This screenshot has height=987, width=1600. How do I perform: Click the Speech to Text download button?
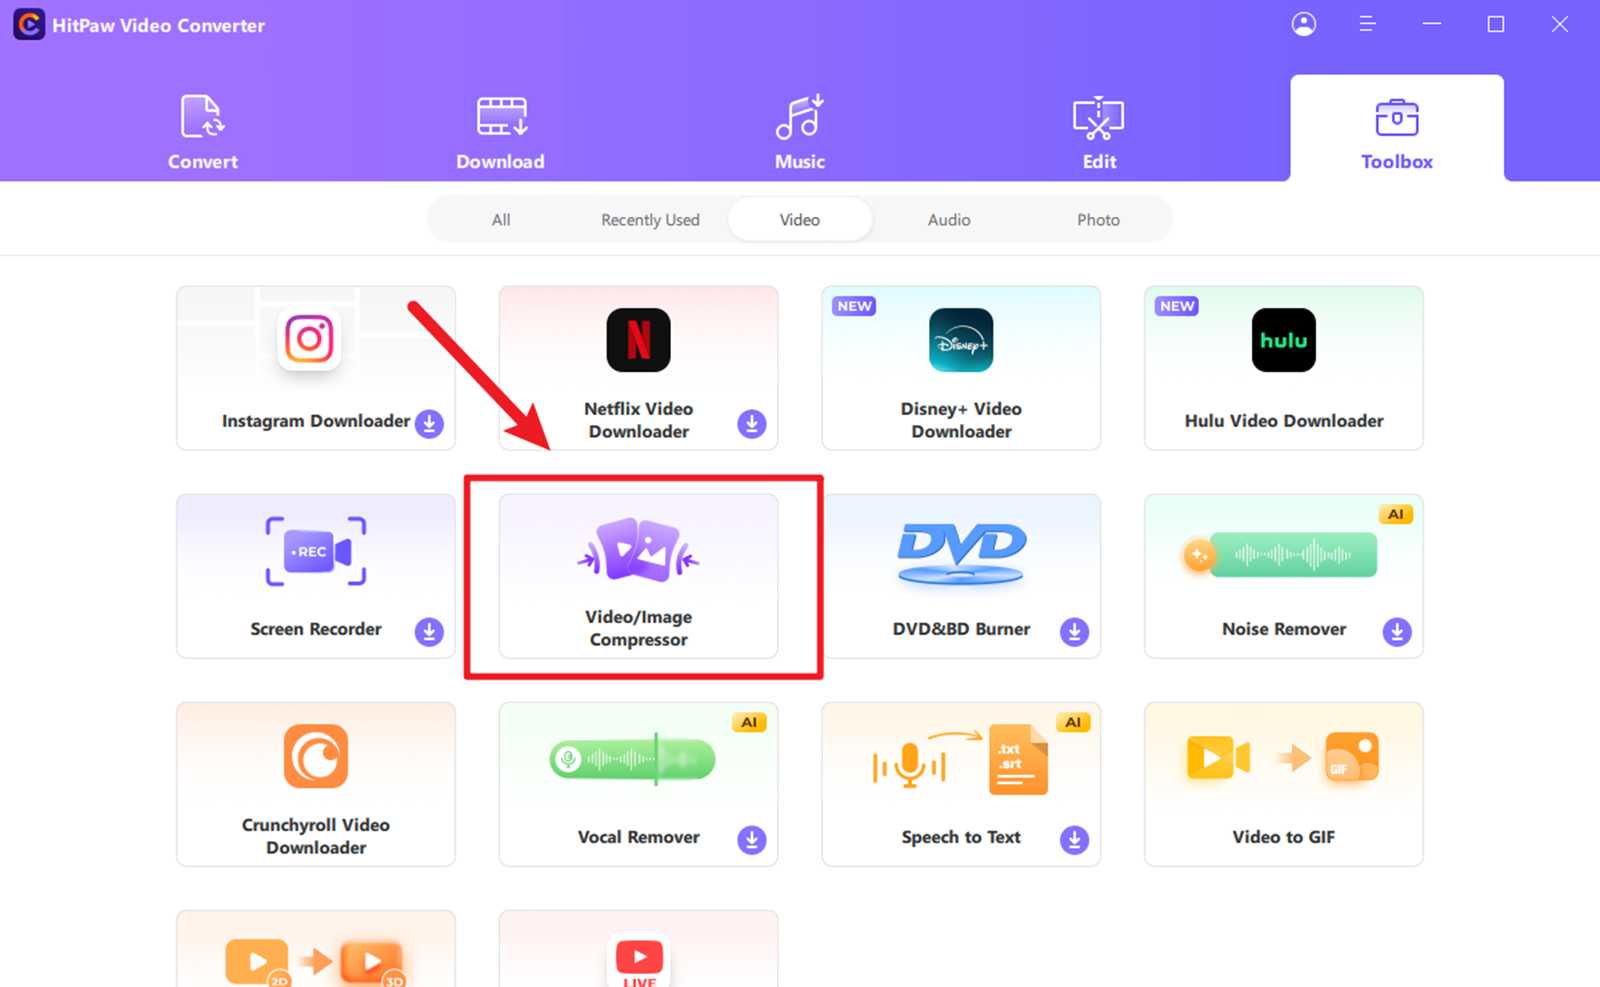tap(1074, 840)
